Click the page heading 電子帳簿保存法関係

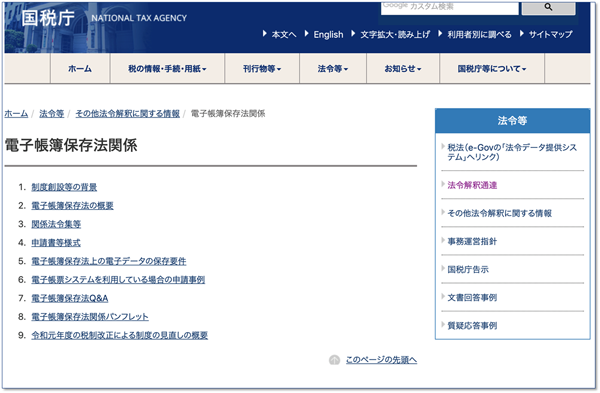click(71, 145)
